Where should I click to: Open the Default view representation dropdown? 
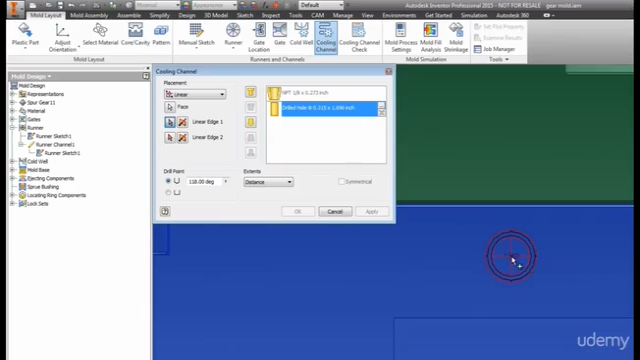coord(321,5)
